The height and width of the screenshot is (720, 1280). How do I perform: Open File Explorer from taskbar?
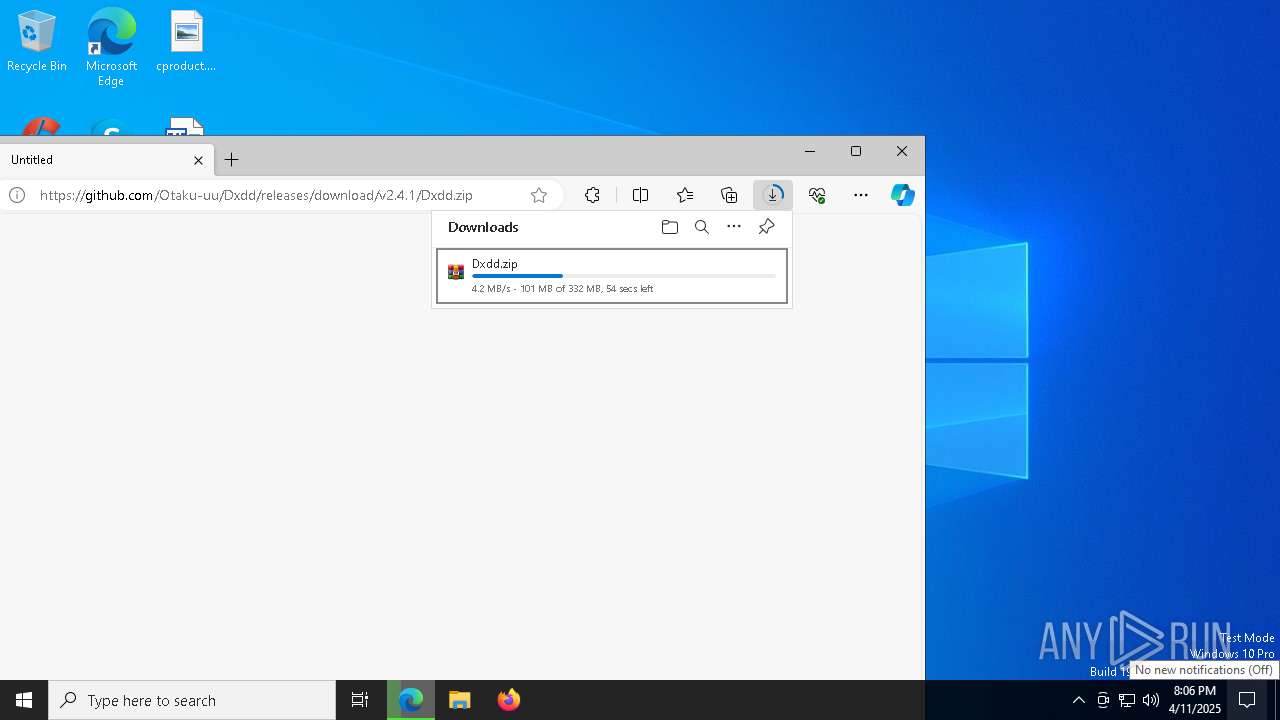pyautogui.click(x=460, y=700)
